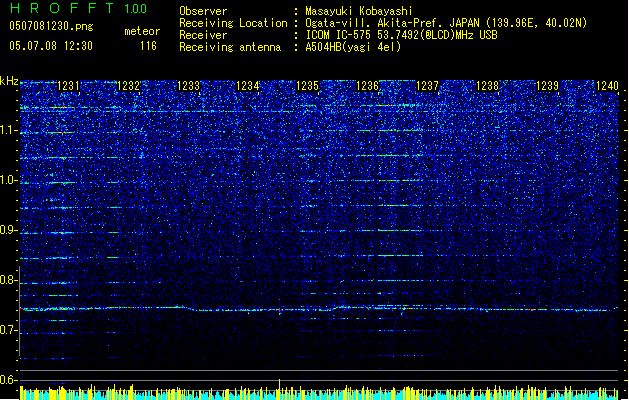Click the meteor label
This screenshot has height=400, width=629.
tap(142, 31)
